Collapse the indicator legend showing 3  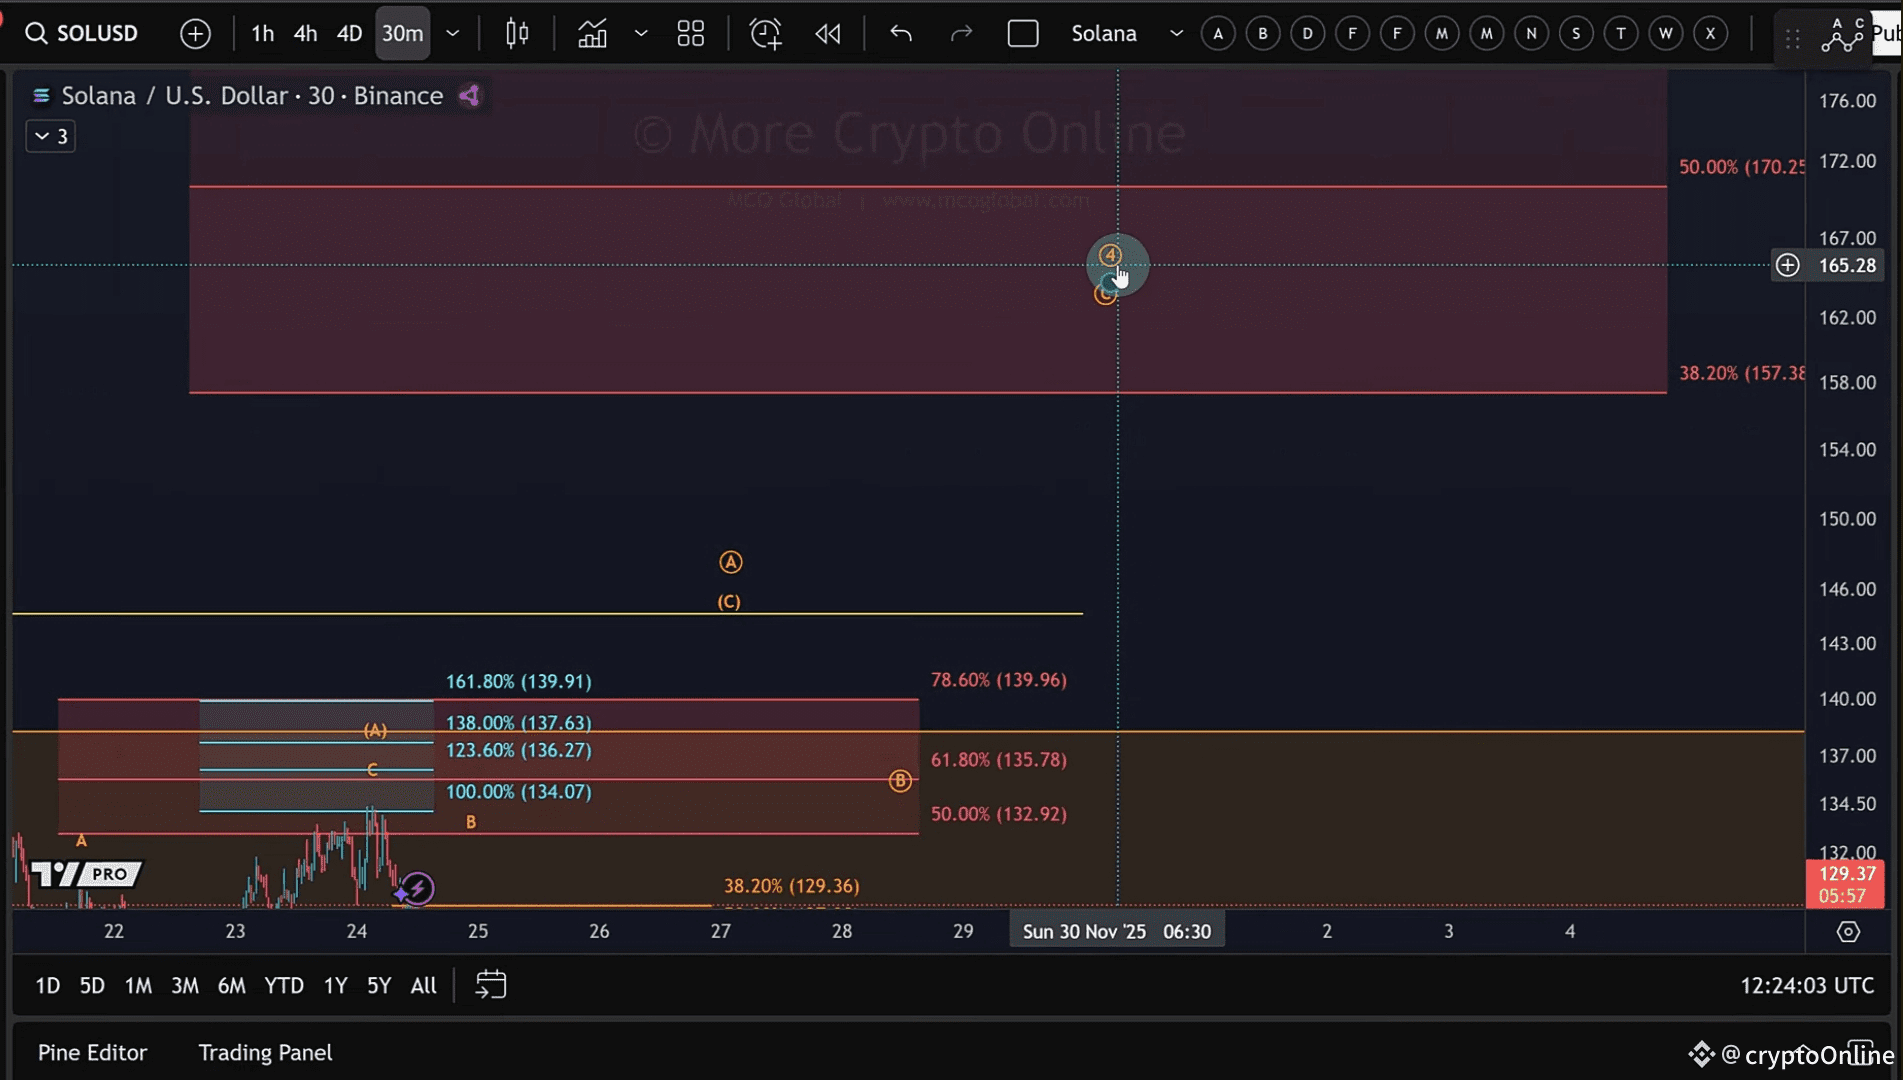point(50,136)
